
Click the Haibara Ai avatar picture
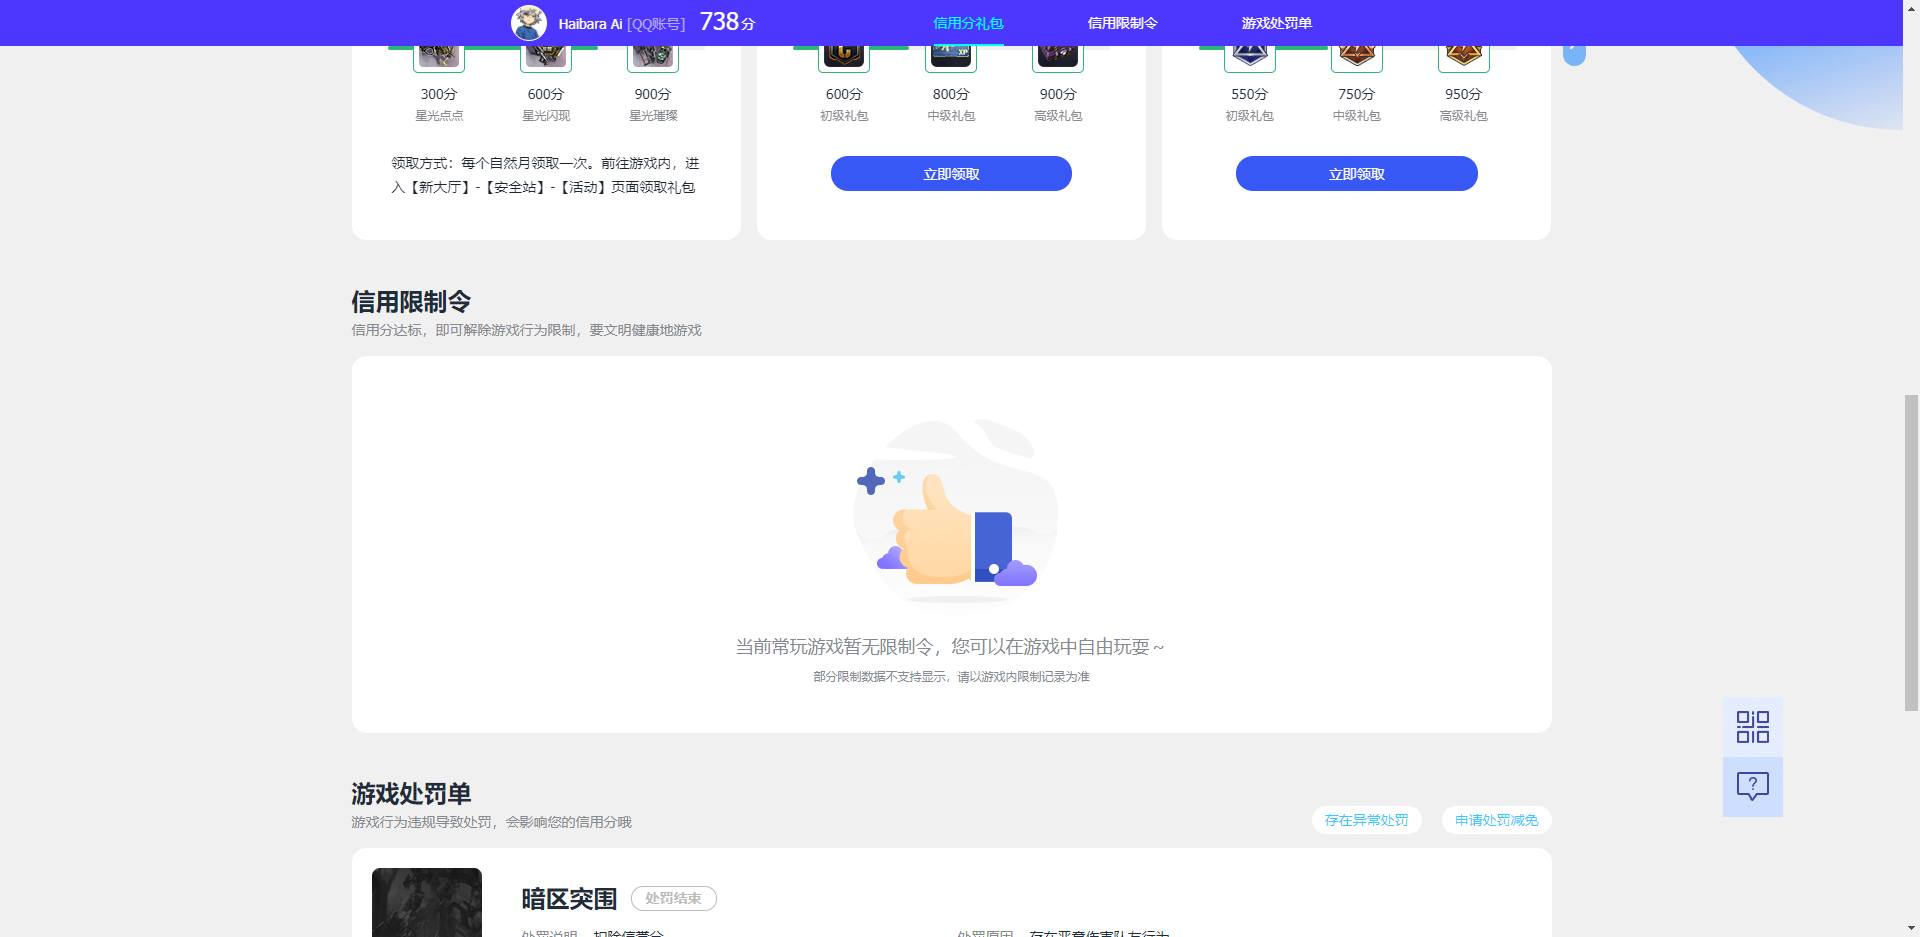[x=529, y=23]
